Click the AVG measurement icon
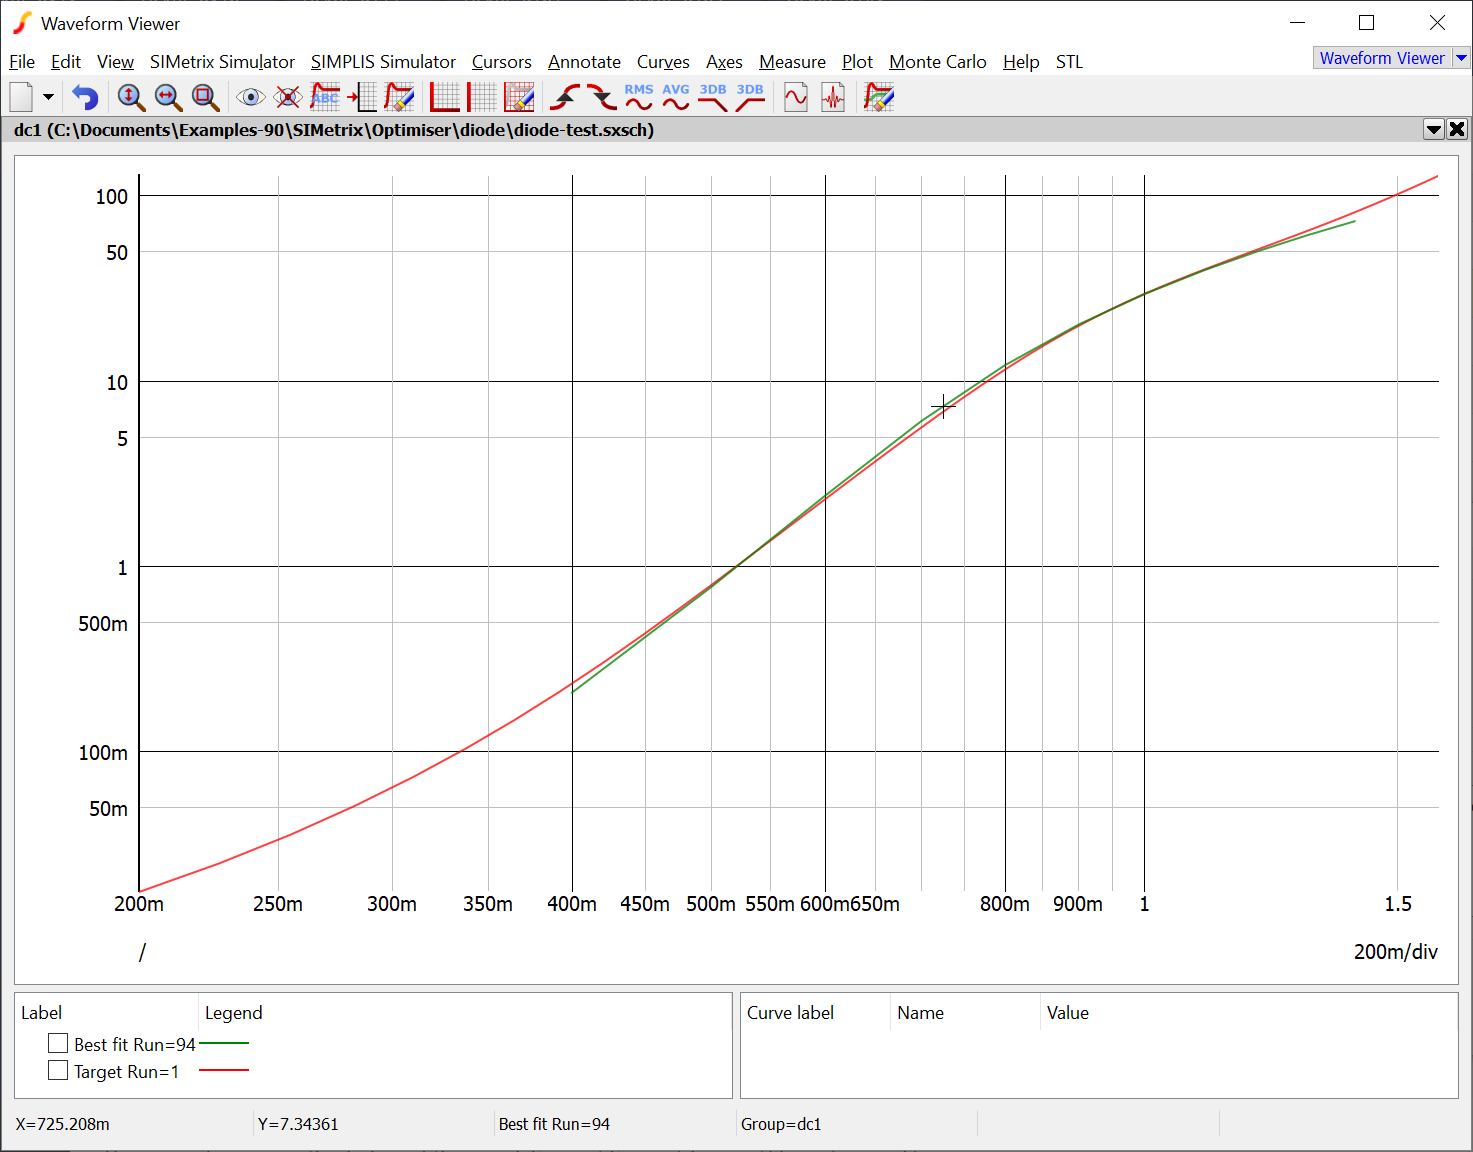The width and height of the screenshot is (1473, 1152). click(x=676, y=97)
